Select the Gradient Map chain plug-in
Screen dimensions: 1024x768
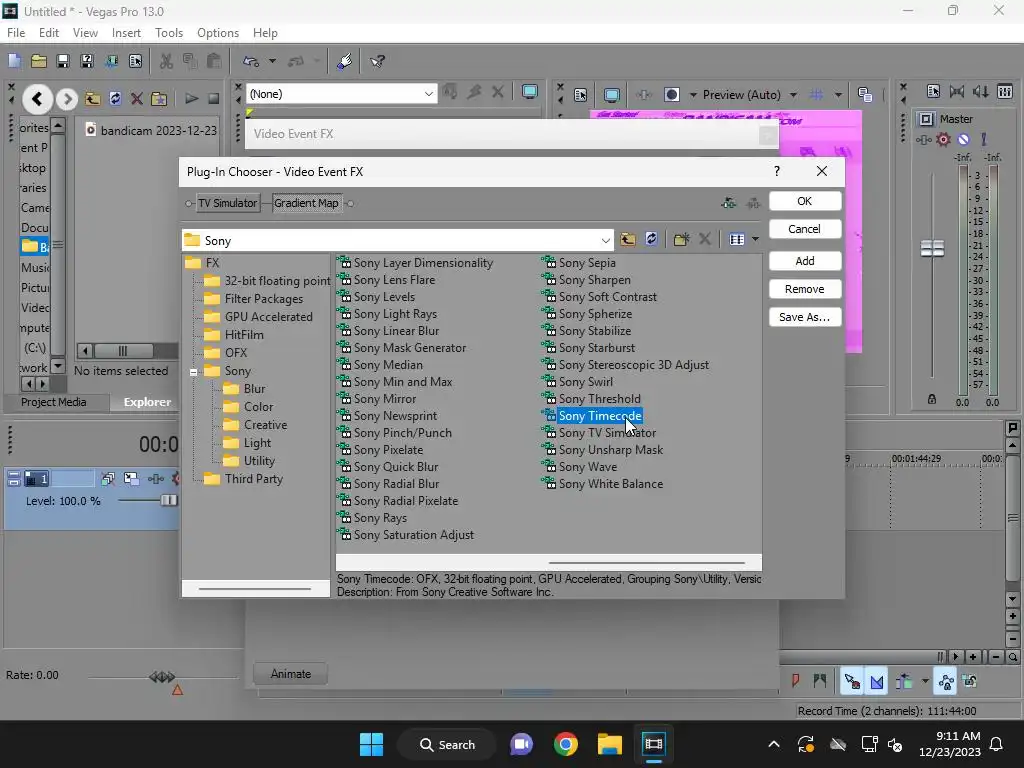click(x=306, y=203)
